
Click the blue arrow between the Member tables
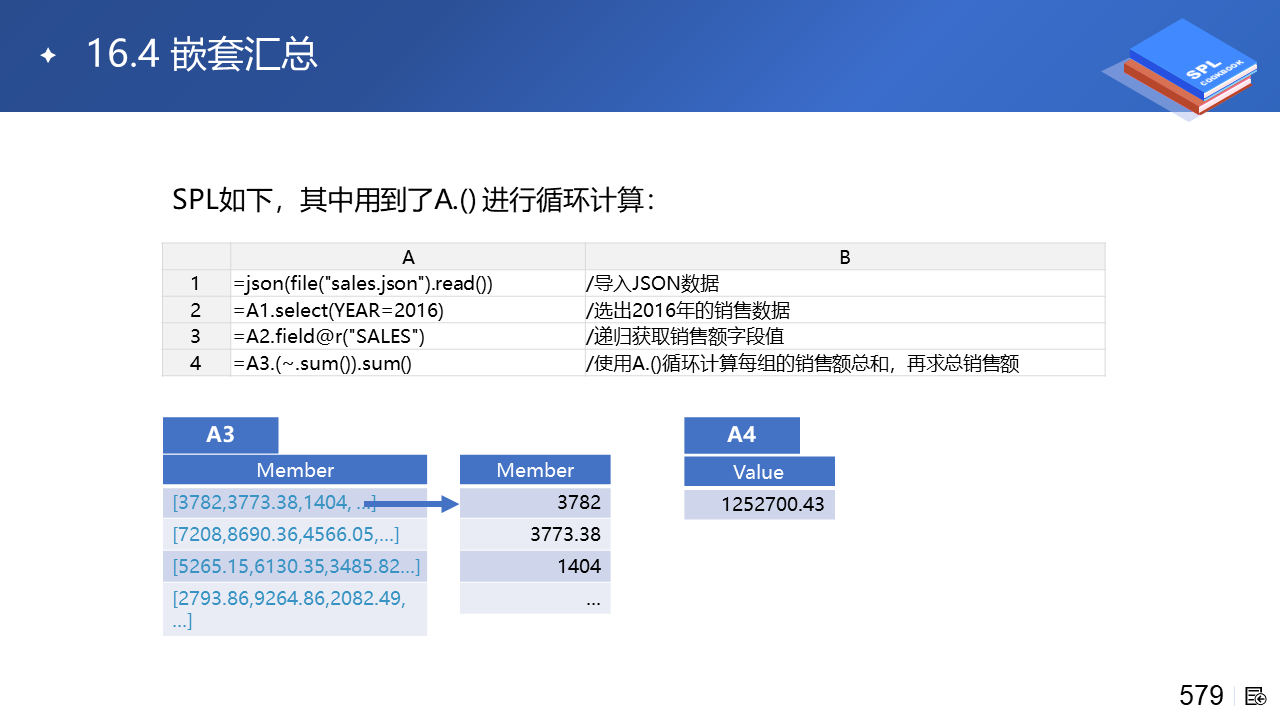point(409,504)
